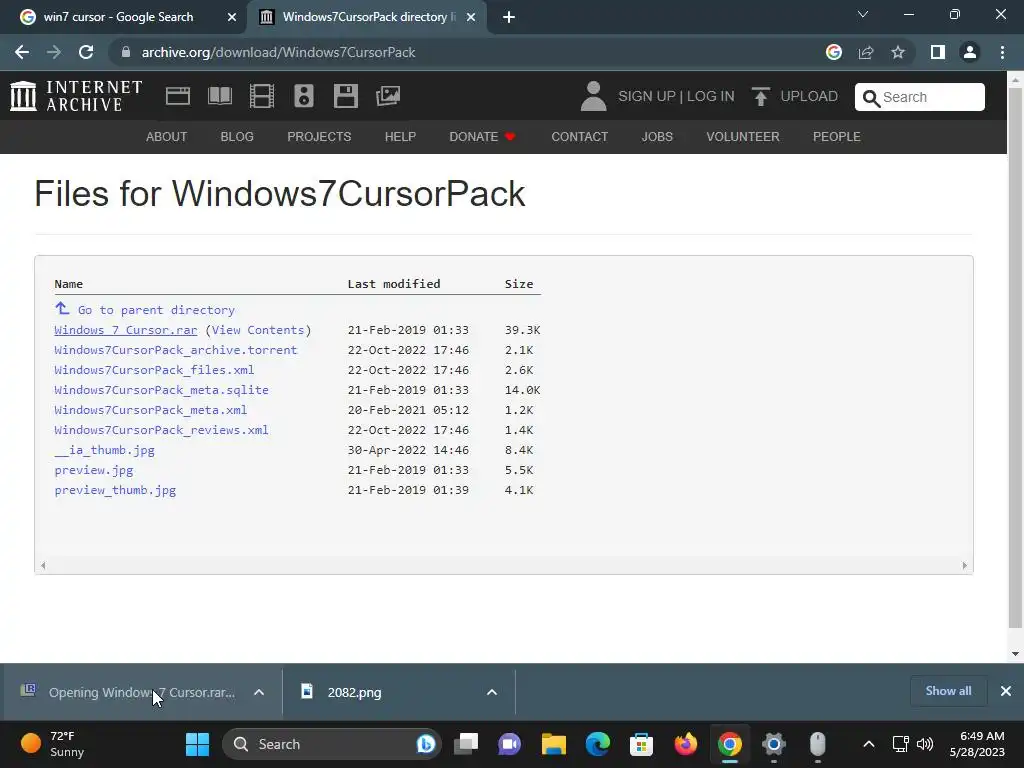
Task: Click the magnifier icon in Archive search
Action: click(871, 98)
